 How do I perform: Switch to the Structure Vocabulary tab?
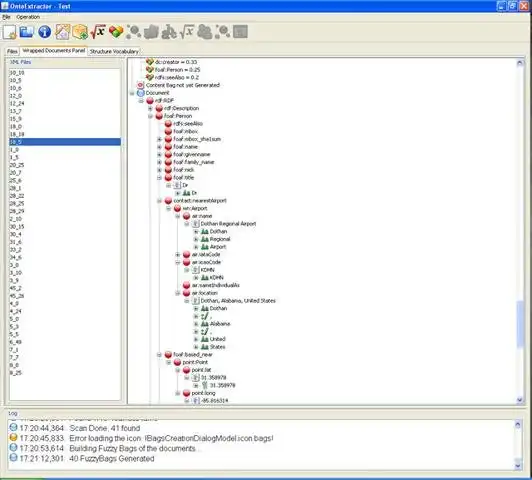(x=114, y=51)
